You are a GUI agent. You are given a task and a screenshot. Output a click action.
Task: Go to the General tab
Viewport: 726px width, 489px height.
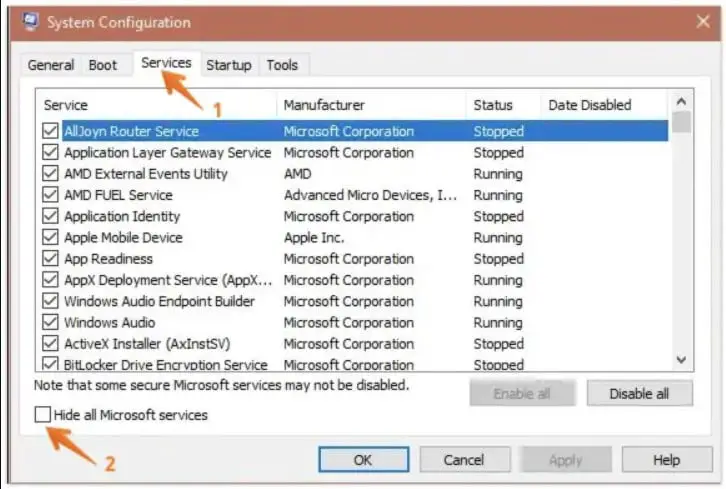[x=50, y=65]
